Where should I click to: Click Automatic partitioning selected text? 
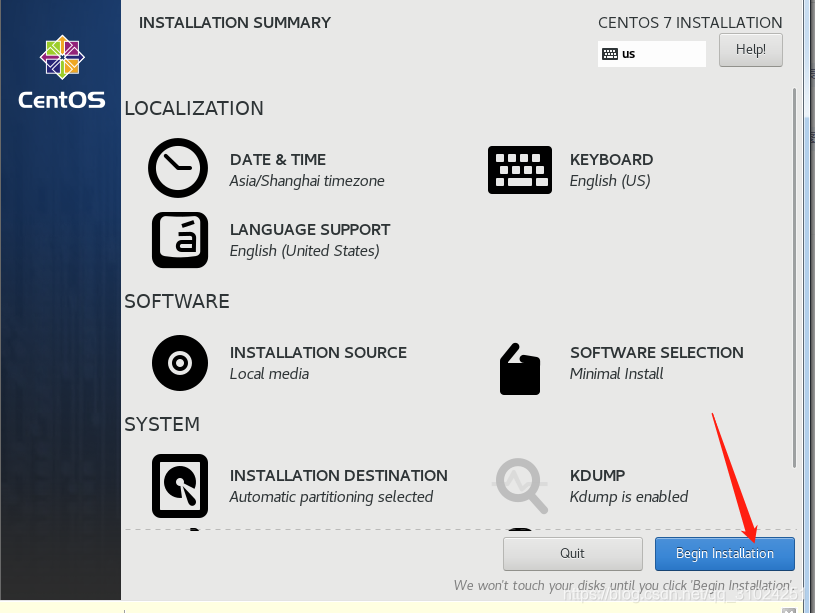click(331, 497)
